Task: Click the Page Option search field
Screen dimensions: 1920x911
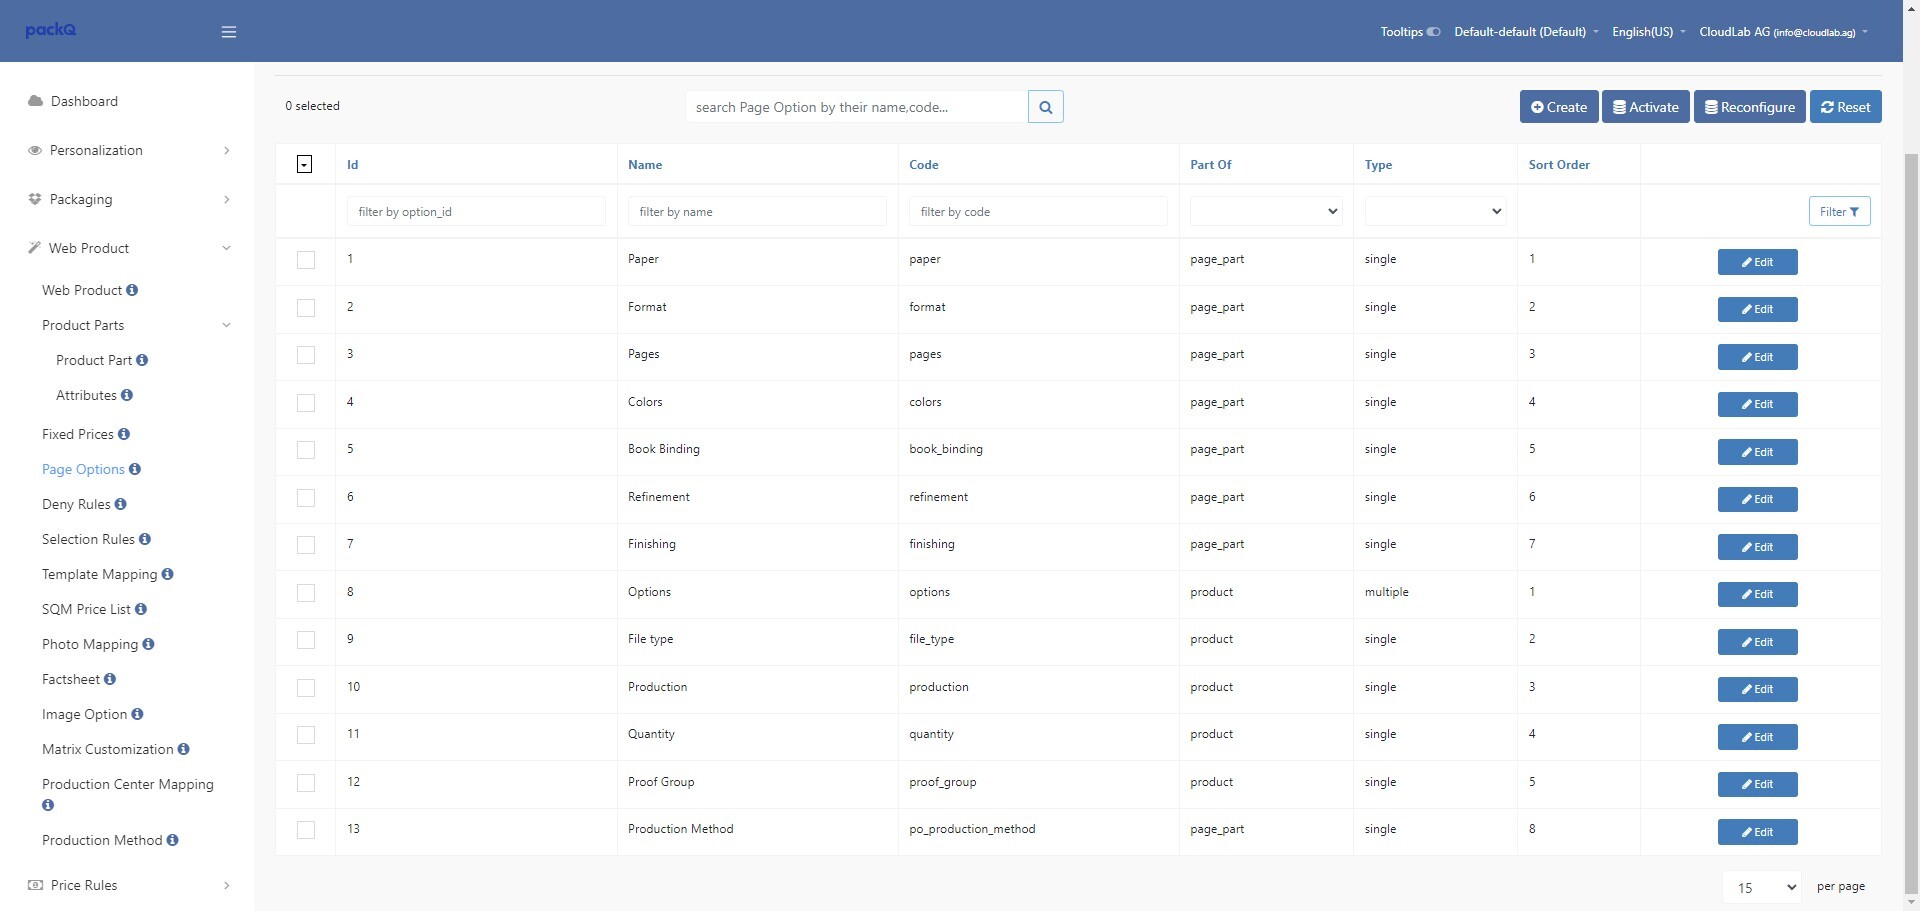Action: pyautogui.click(x=857, y=107)
